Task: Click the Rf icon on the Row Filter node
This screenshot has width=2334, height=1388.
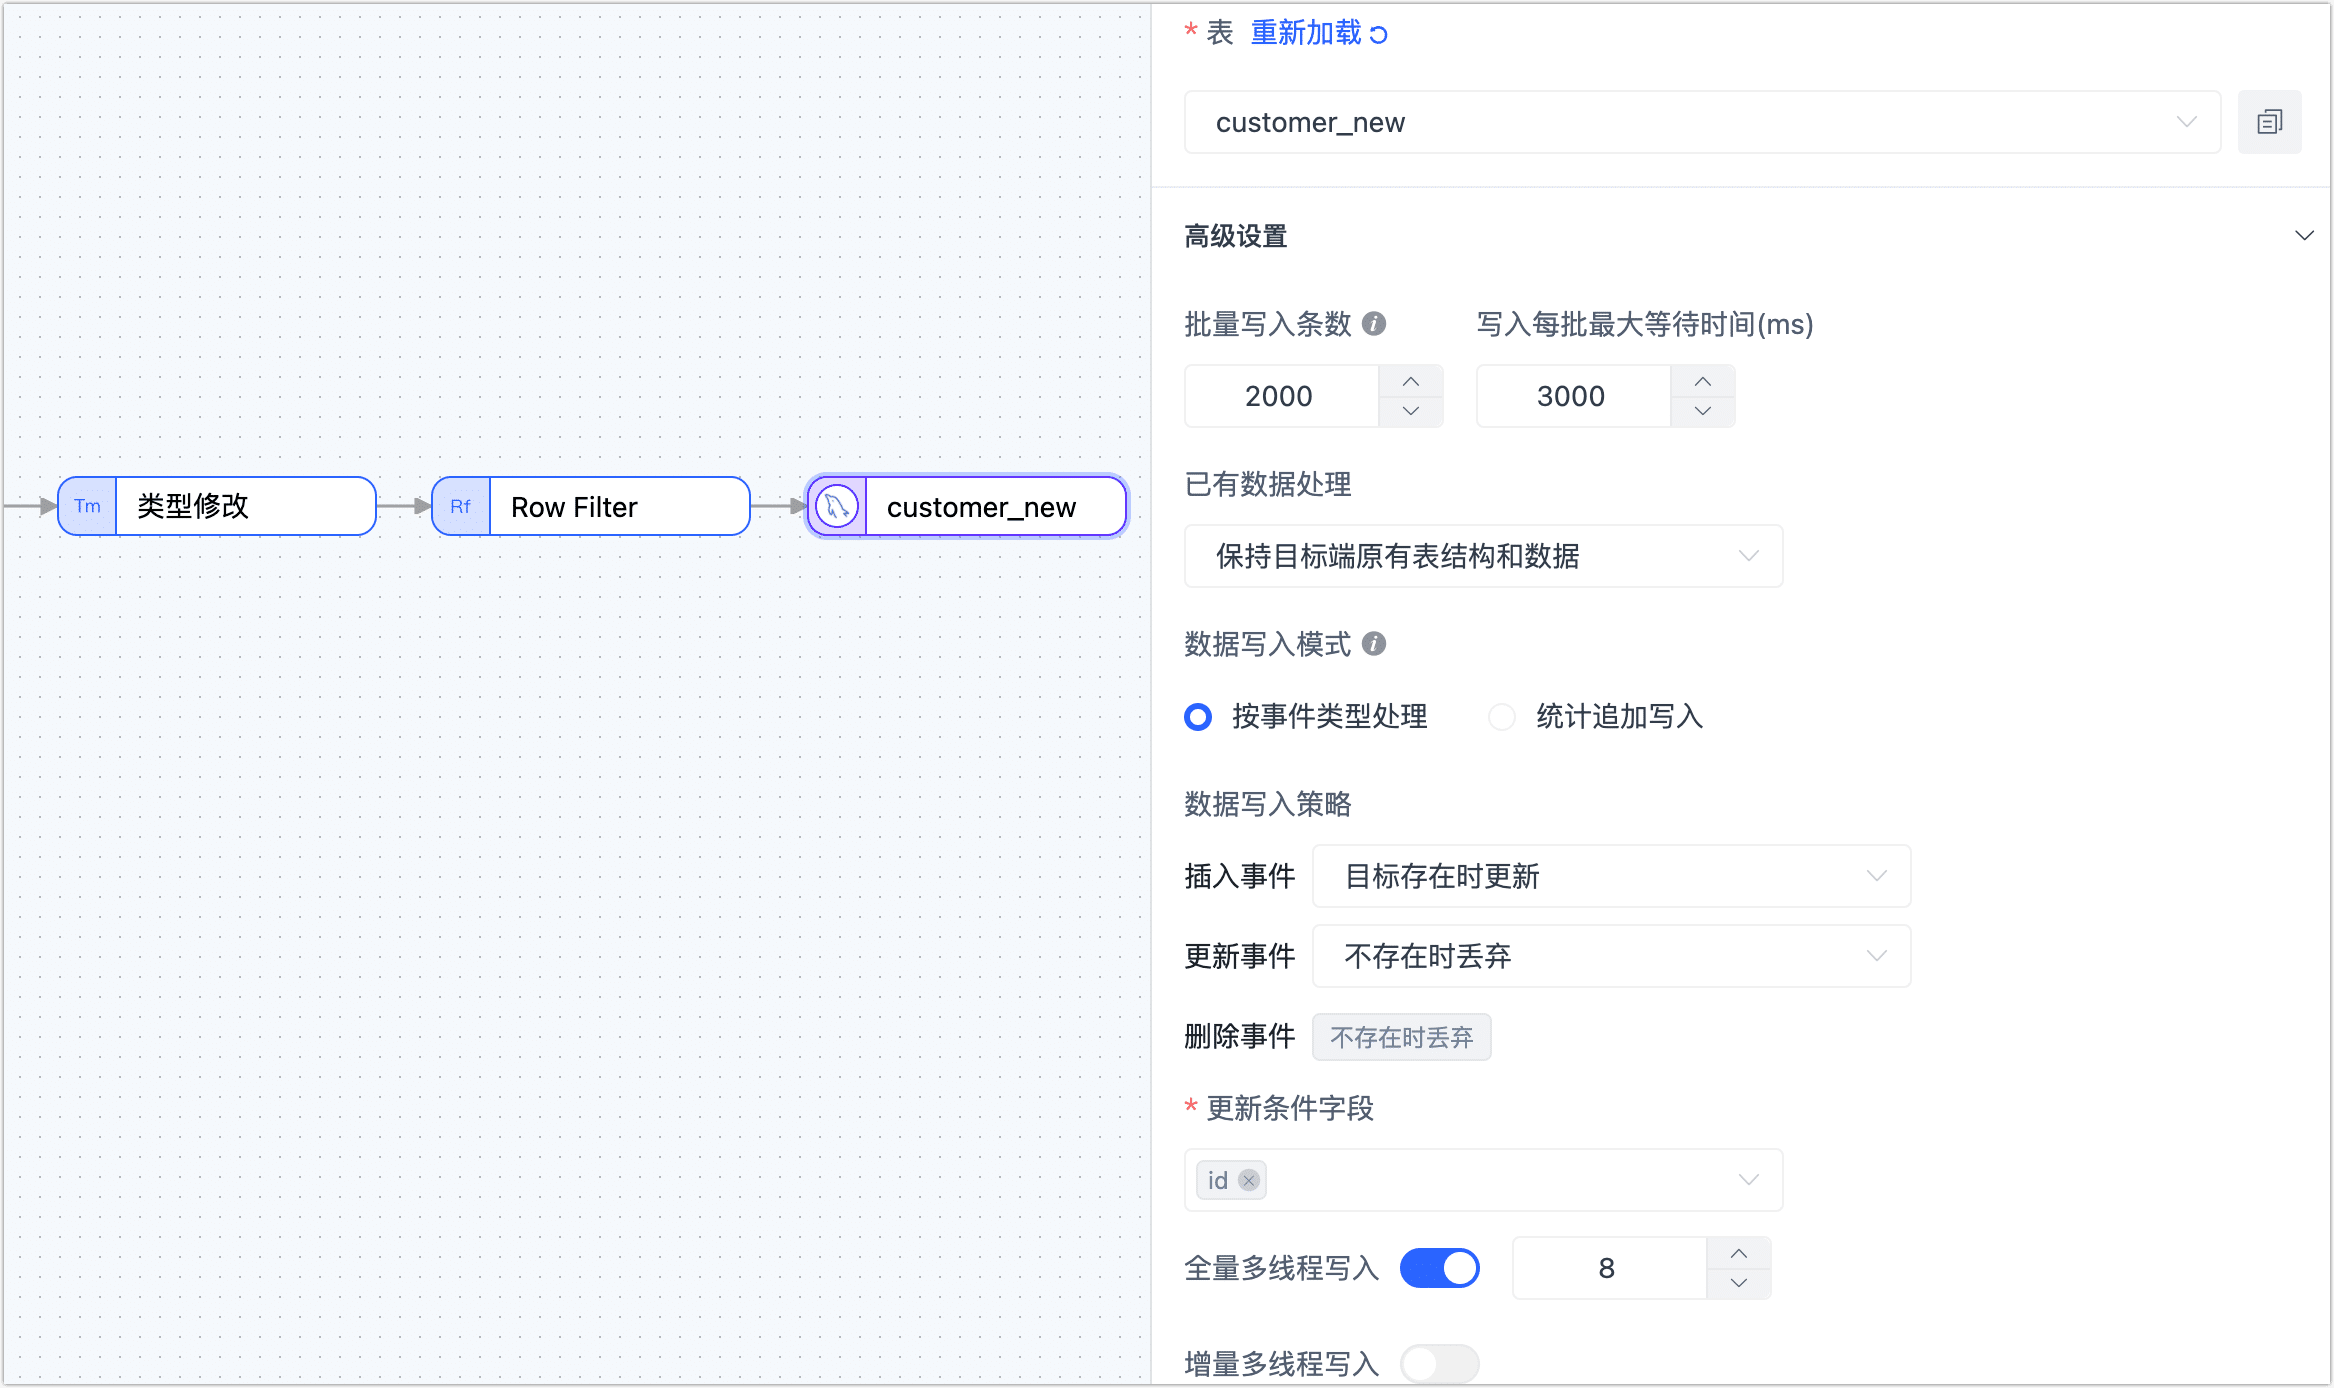Action: click(460, 506)
